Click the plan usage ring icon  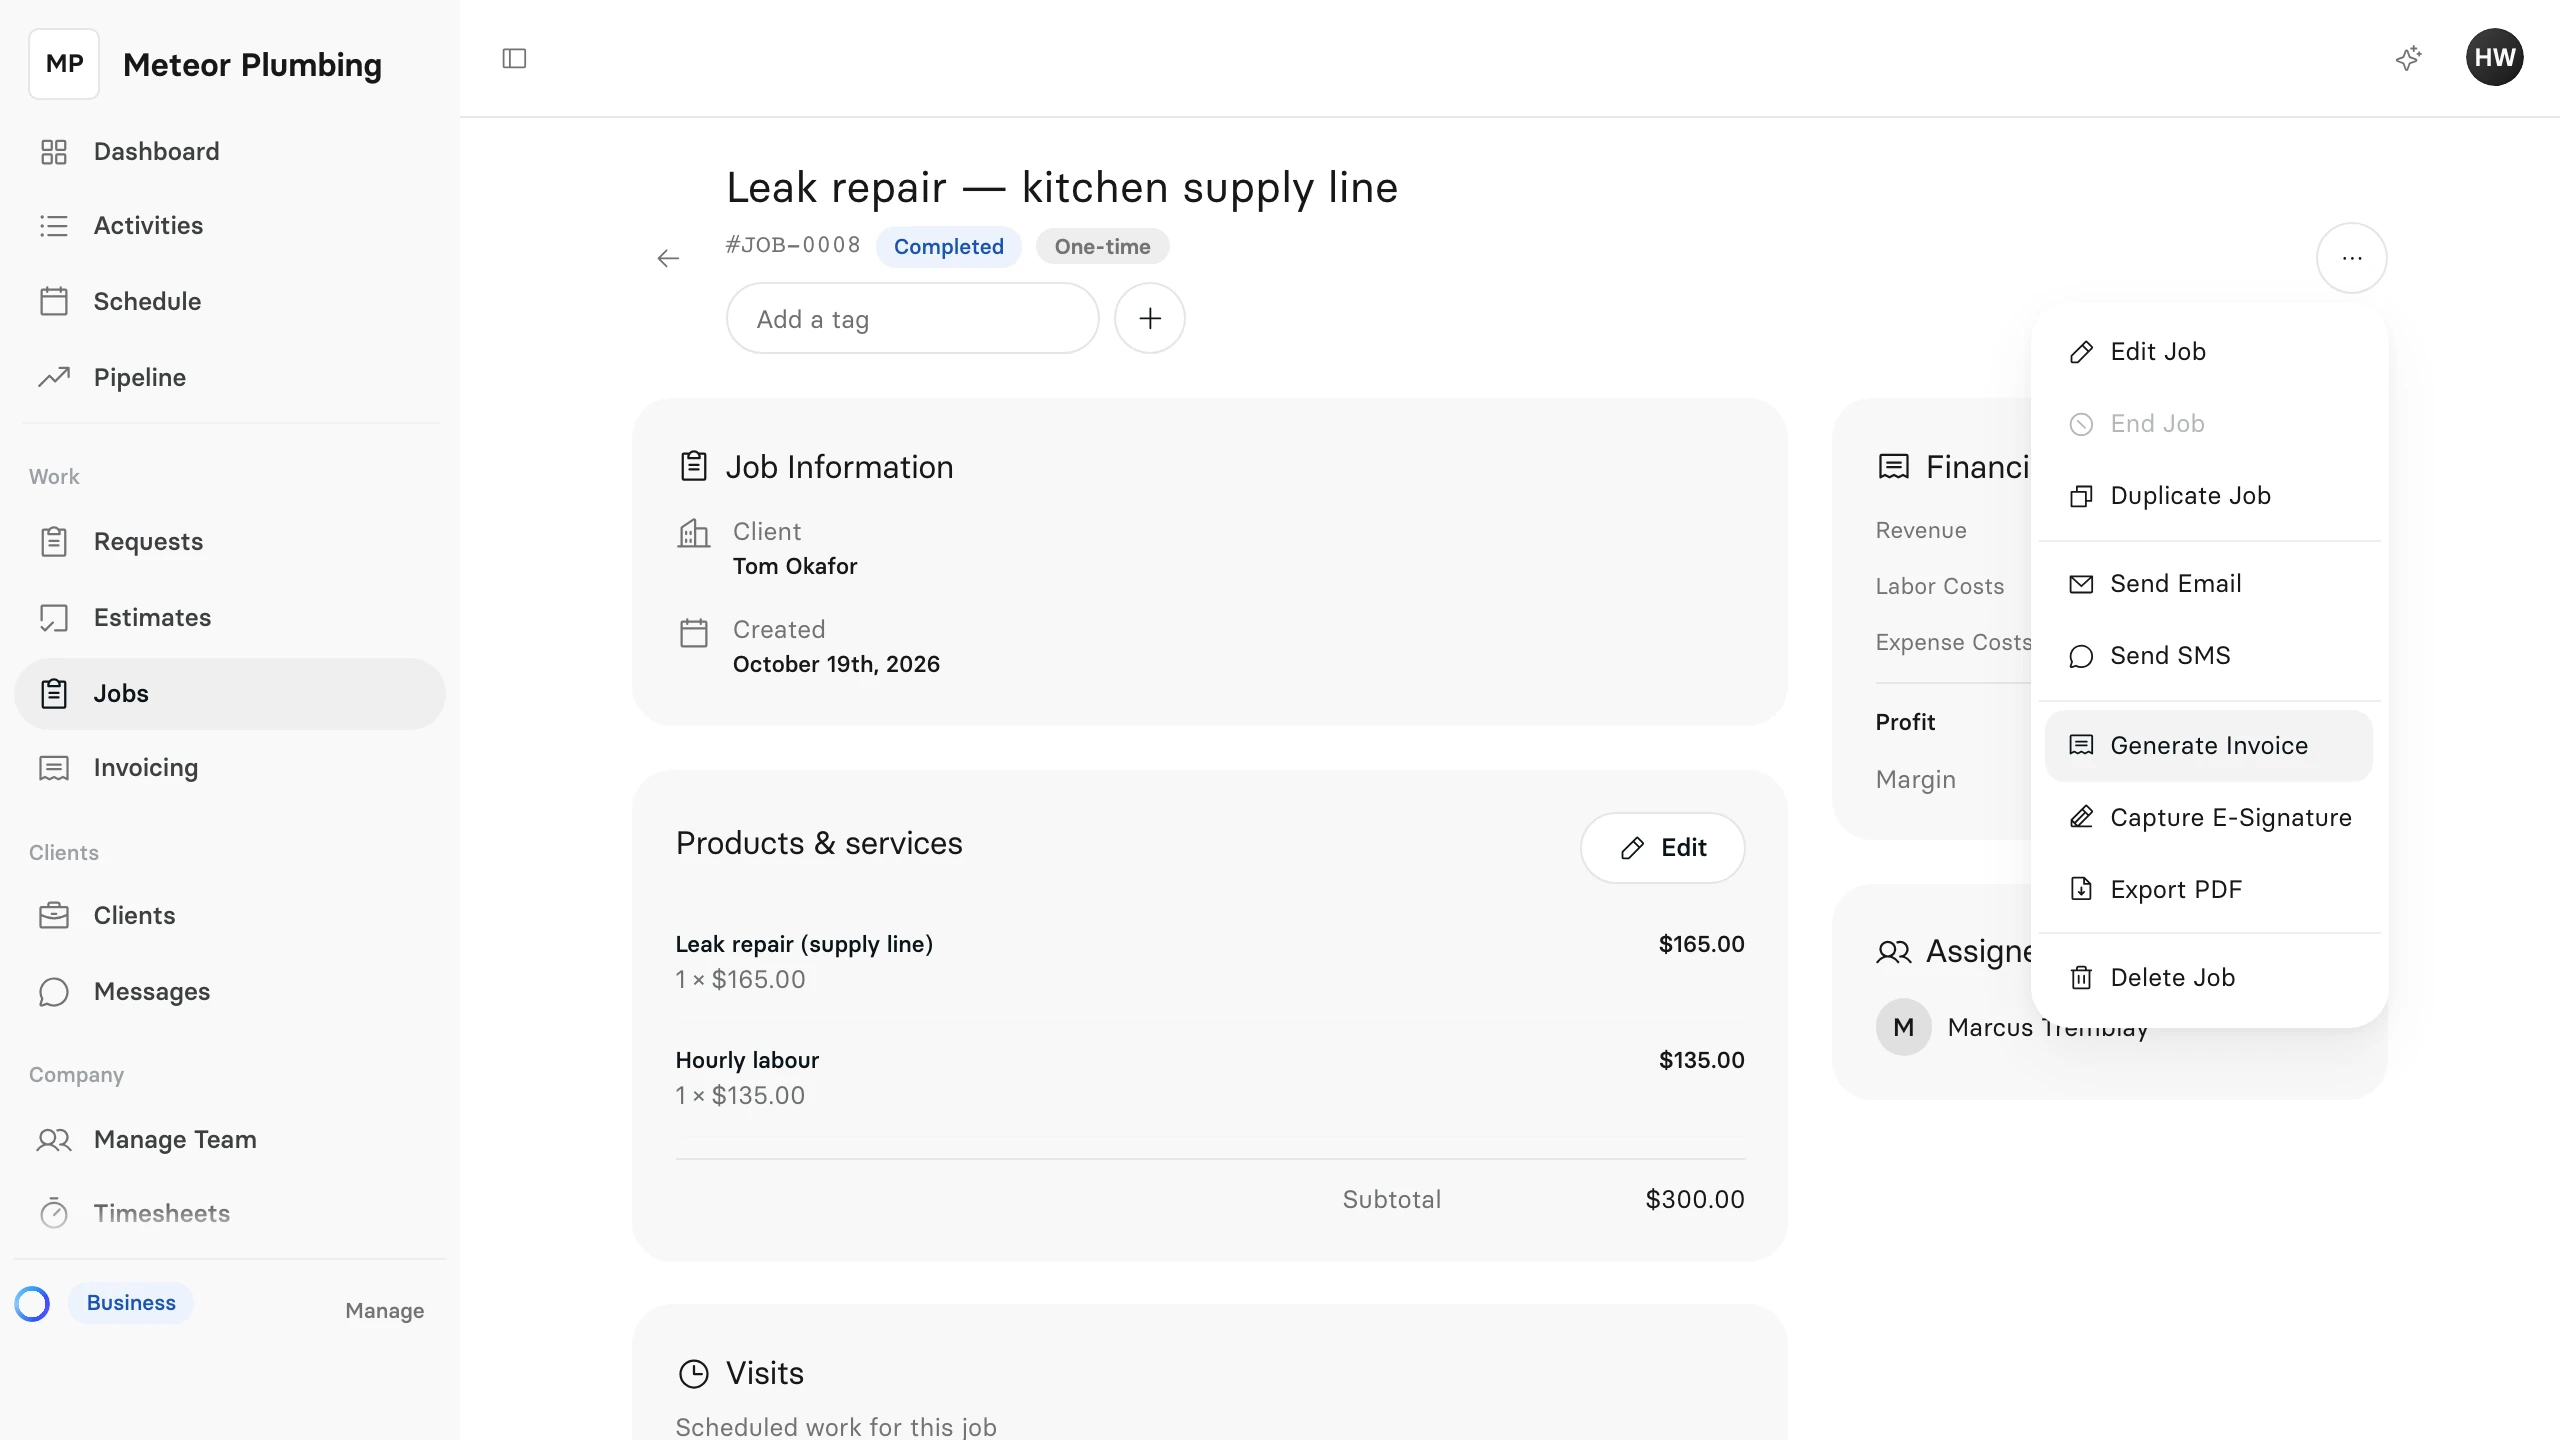pos(32,1304)
